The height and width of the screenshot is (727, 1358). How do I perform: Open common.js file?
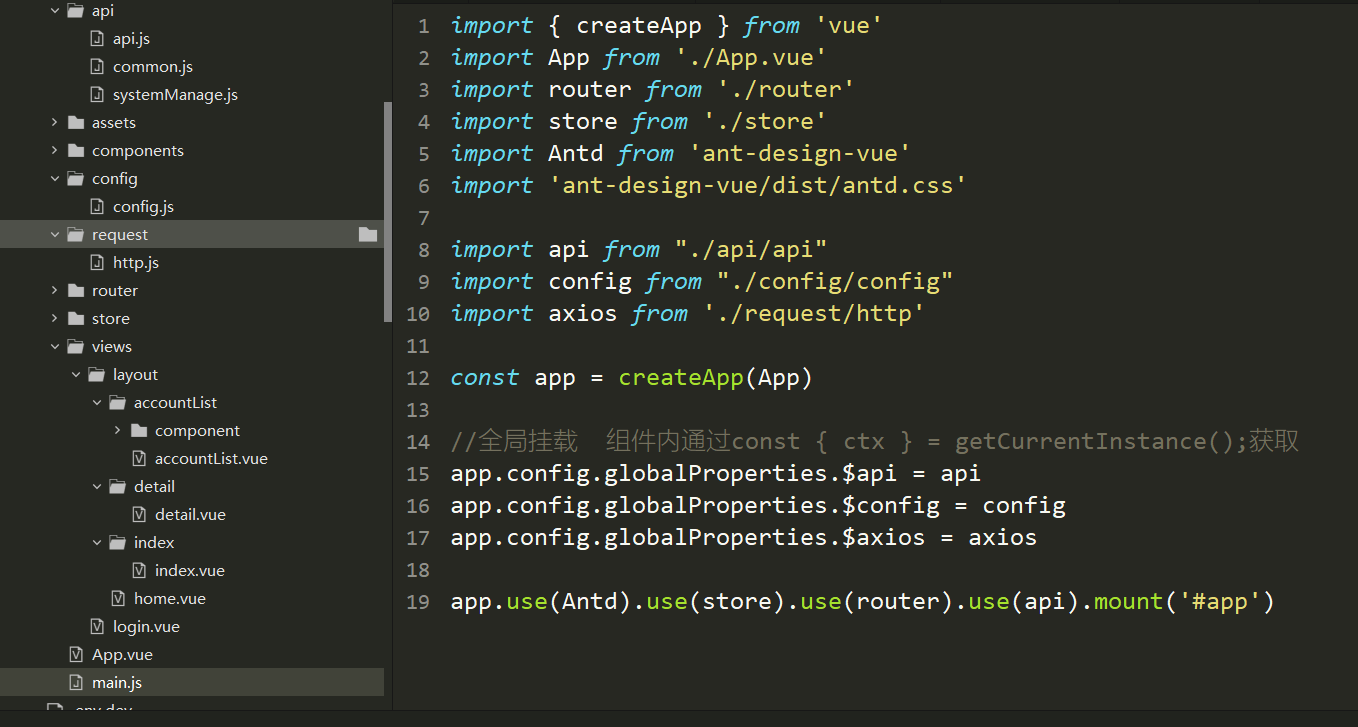[x=153, y=67]
